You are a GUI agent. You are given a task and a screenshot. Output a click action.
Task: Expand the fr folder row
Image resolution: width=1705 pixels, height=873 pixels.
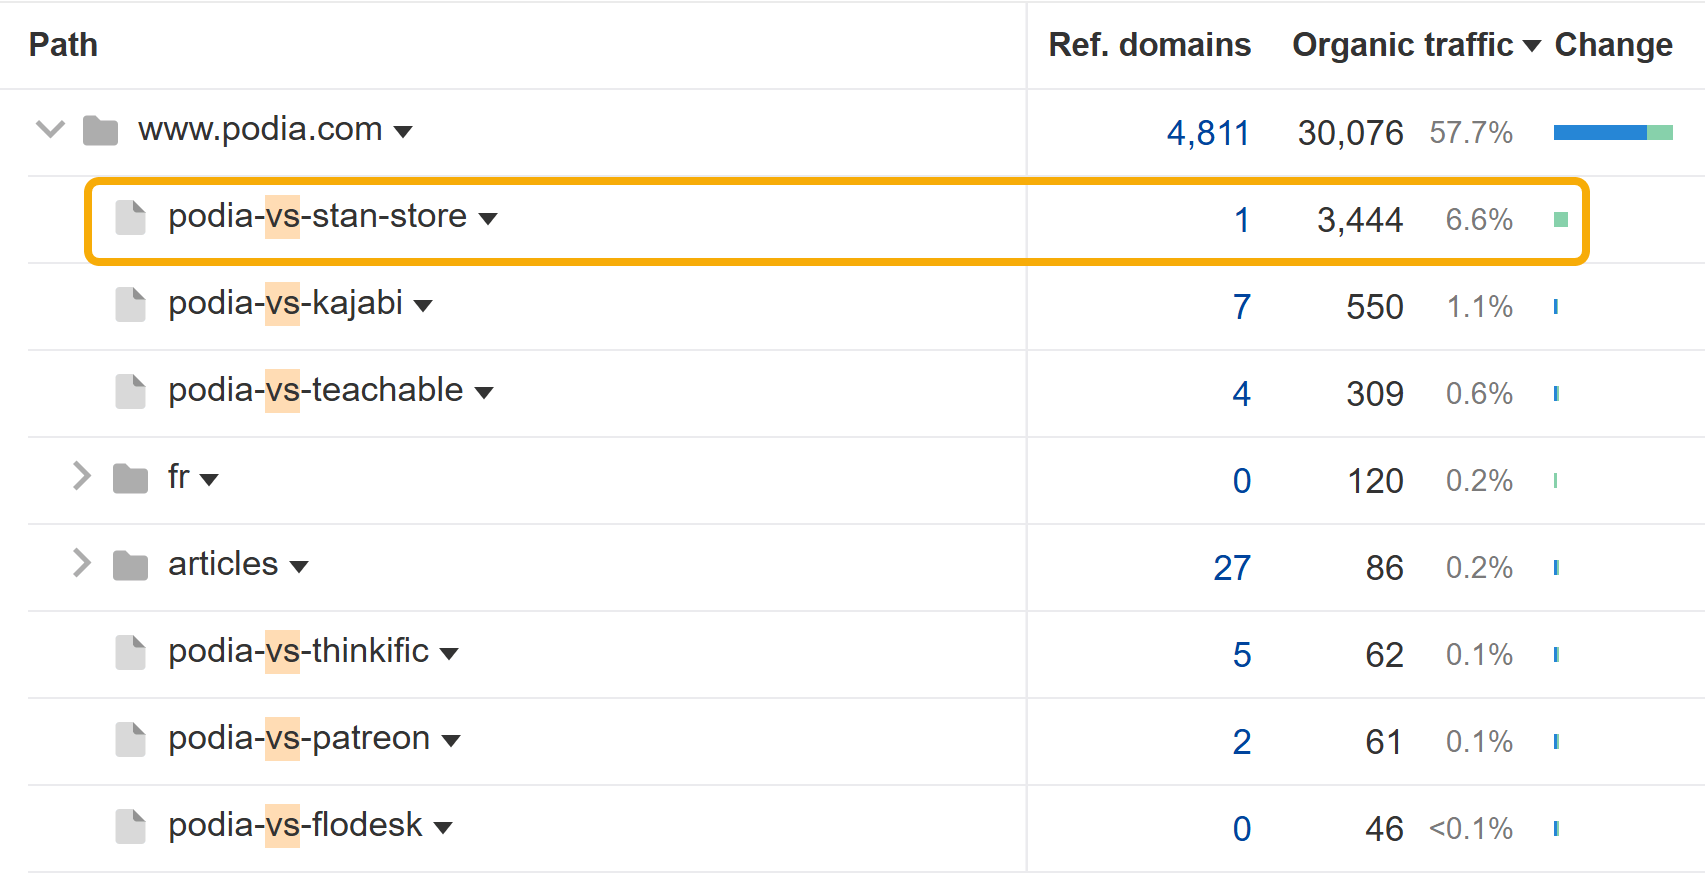point(82,477)
